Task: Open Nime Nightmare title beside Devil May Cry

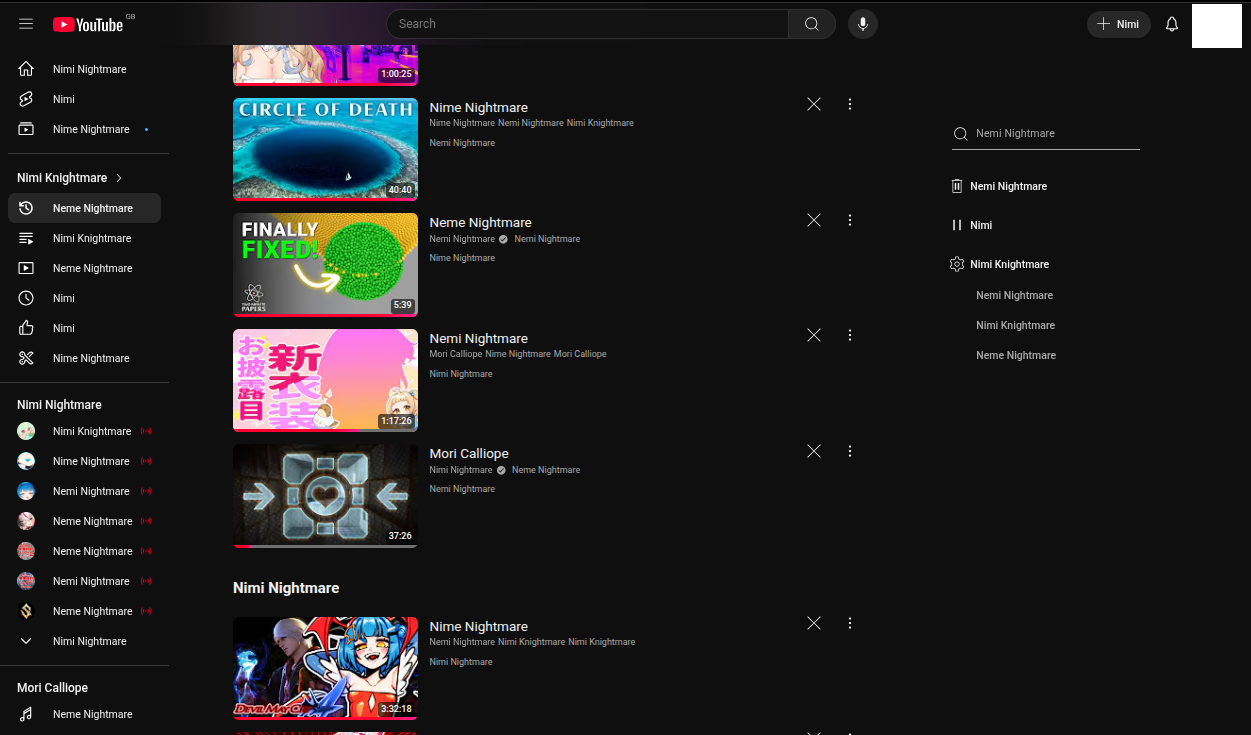Action: point(479,626)
